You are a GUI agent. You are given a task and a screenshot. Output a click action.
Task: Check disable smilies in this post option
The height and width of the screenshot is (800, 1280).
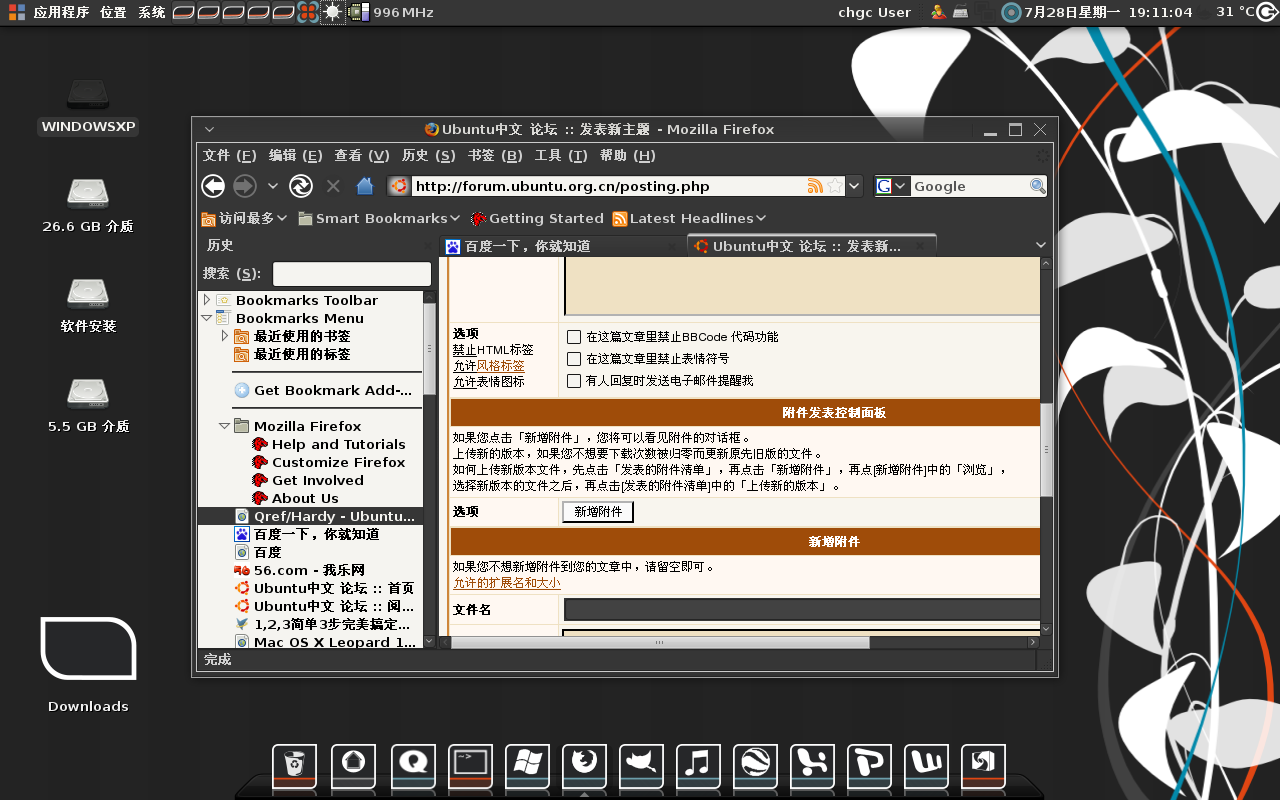point(574,359)
